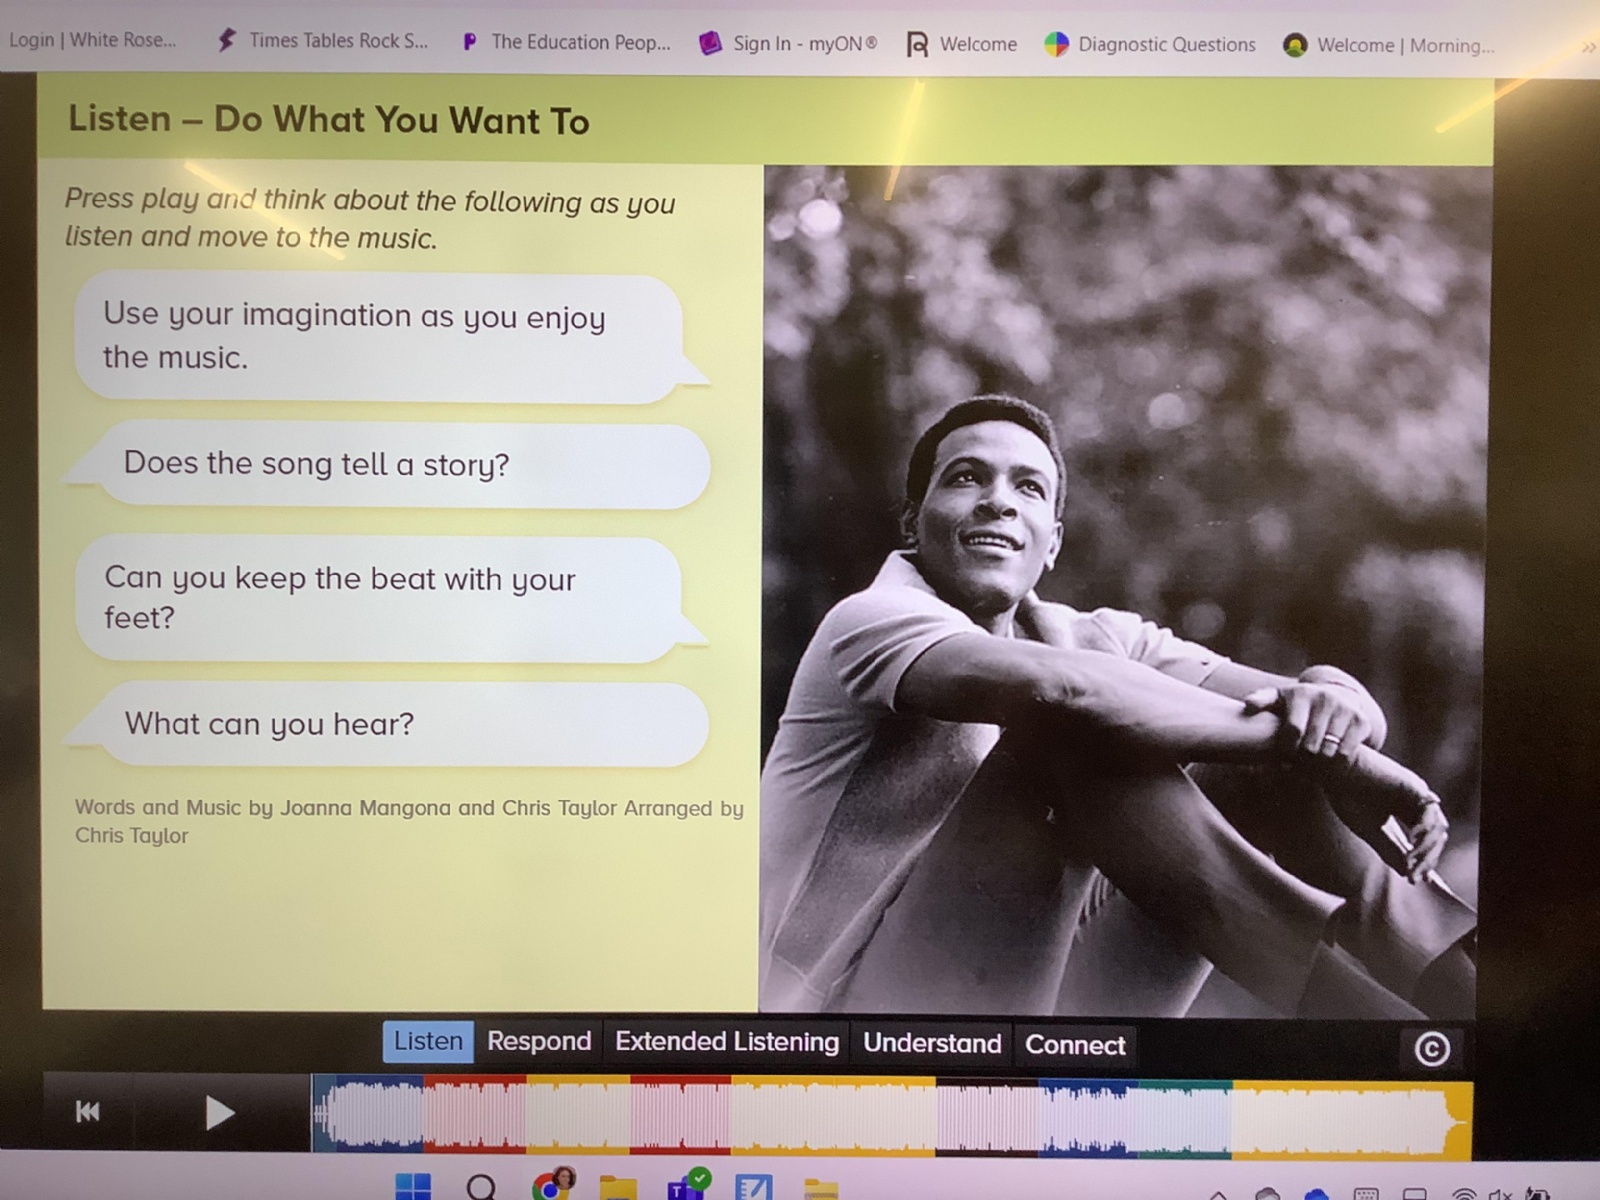Click the Diagnostic Questions colorful favicon
Screen dimensions: 1600x1200
click(x=1056, y=44)
